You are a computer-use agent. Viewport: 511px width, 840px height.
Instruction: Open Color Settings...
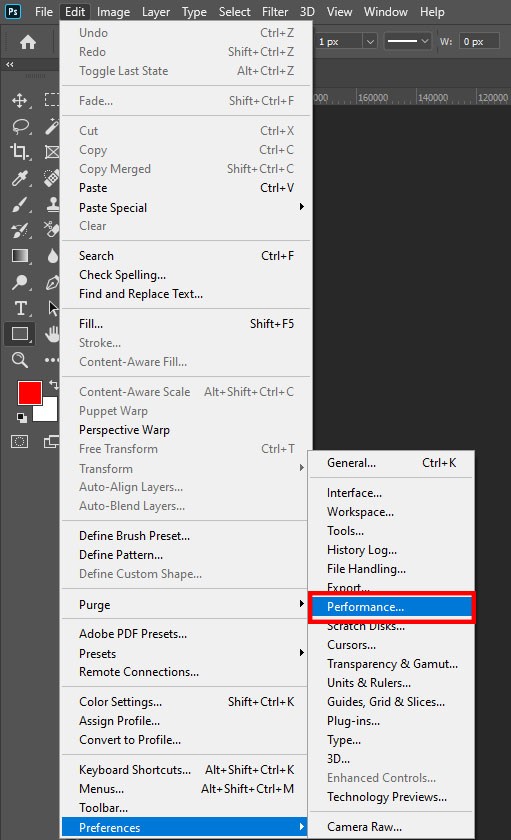click(x=186, y=702)
